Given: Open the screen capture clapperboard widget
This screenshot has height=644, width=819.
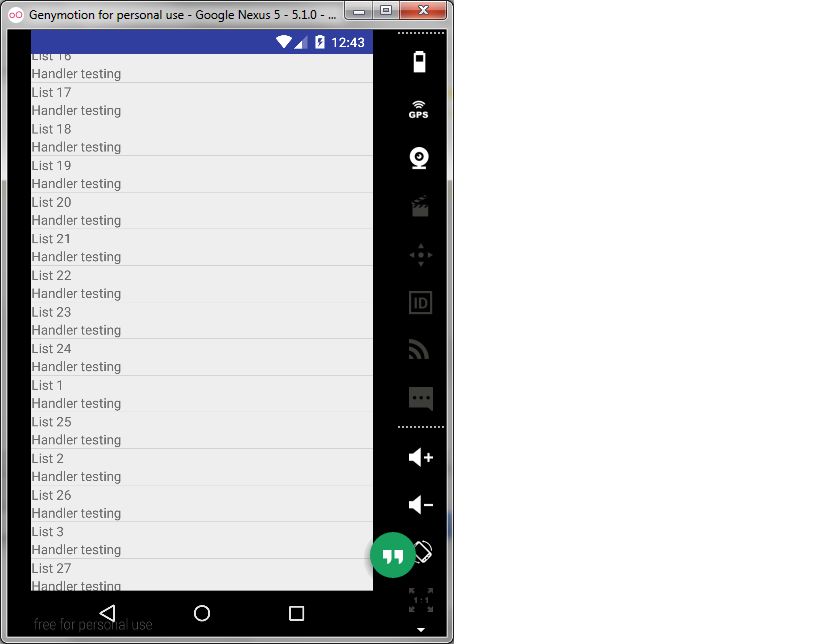Looking at the screenshot, I should click(420, 206).
